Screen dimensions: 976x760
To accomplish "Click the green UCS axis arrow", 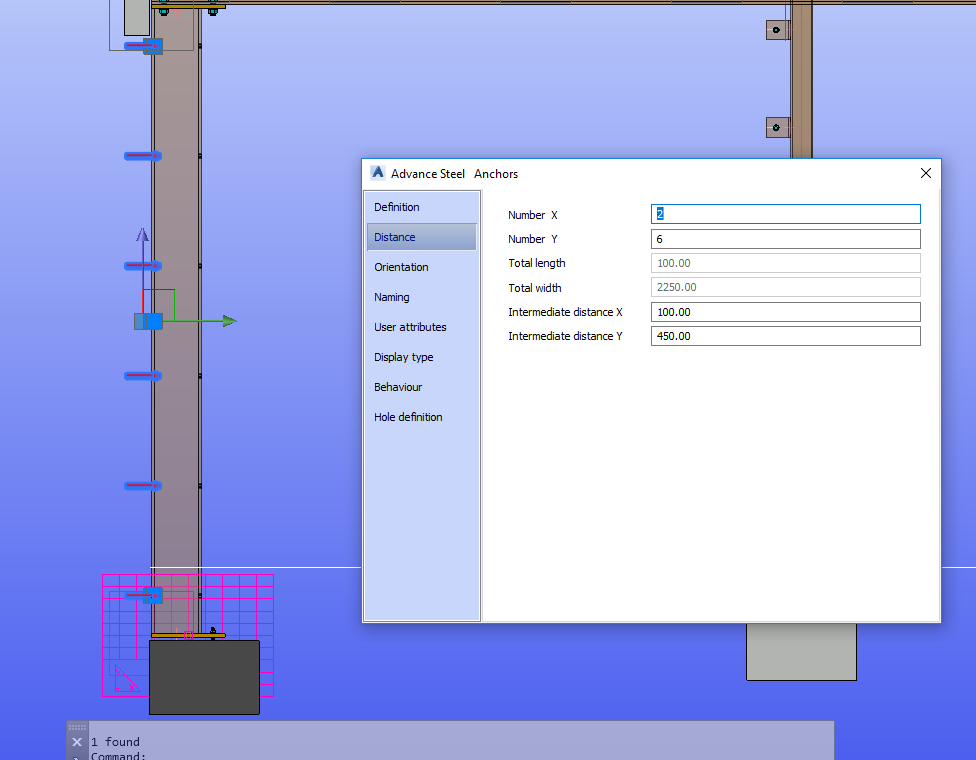I will [229, 321].
